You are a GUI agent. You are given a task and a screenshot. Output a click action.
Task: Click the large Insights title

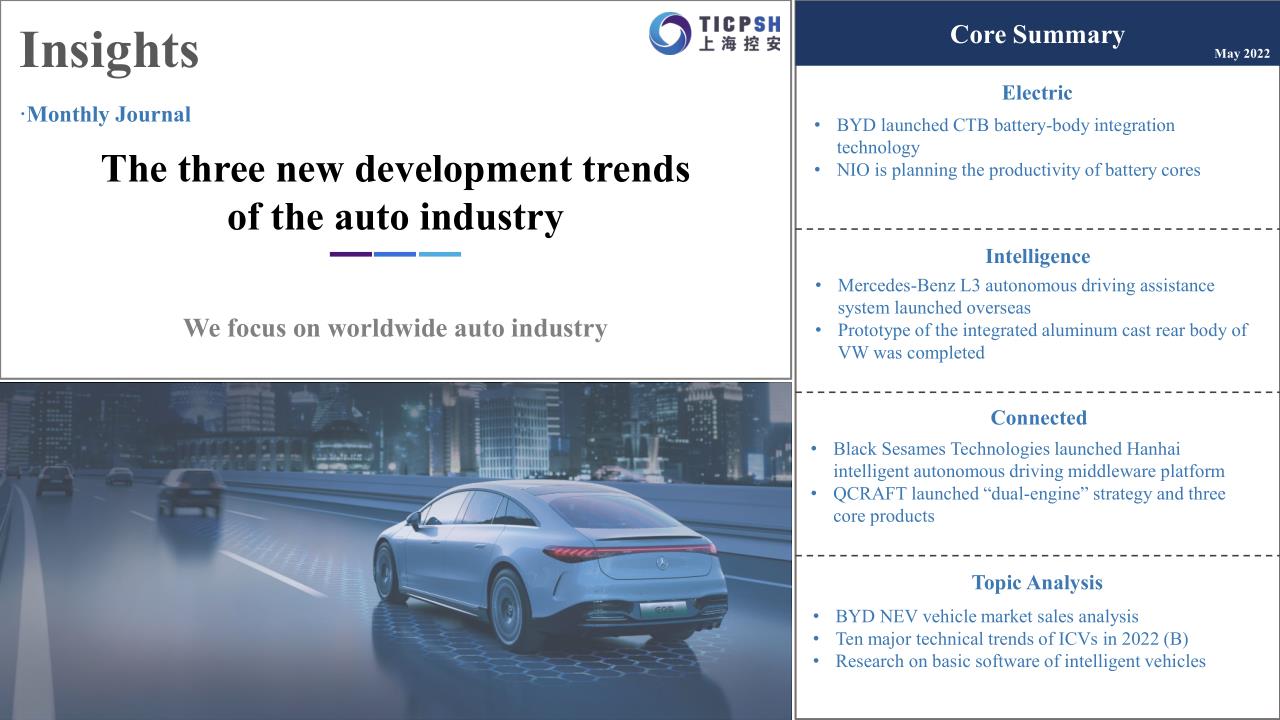pos(109,50)
